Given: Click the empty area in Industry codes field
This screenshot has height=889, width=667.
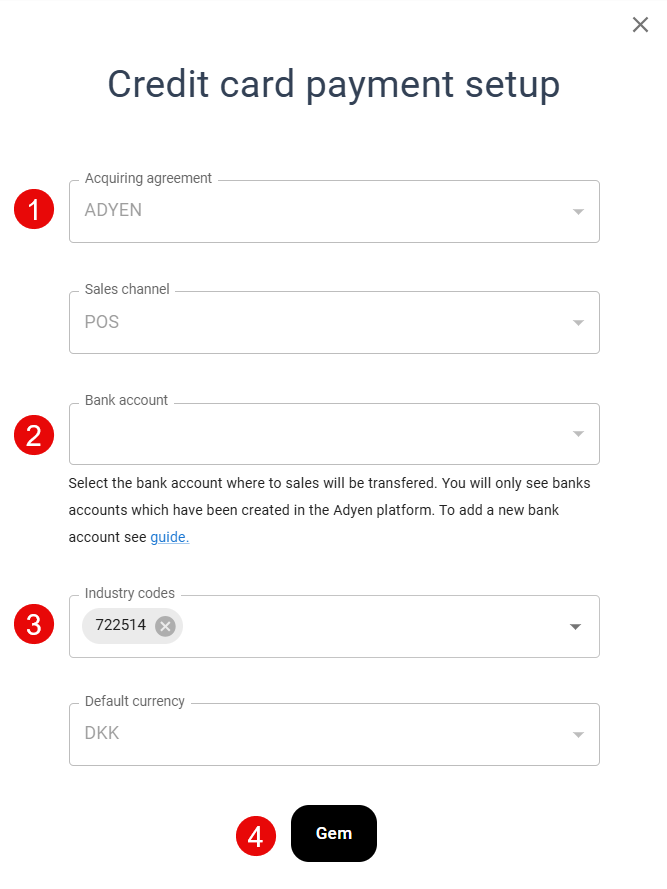Looking at the screenshot, I should 370,627.
